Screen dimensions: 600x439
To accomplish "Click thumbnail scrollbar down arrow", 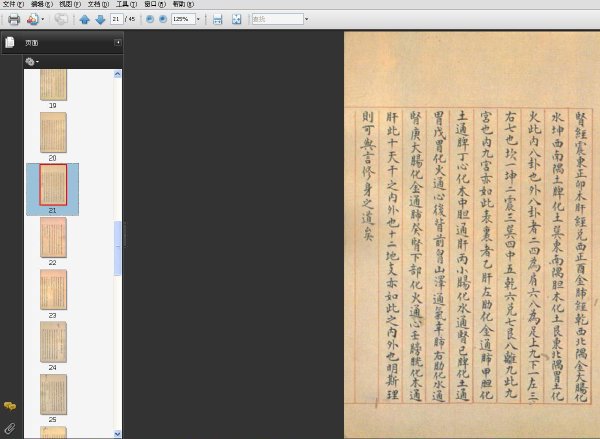I will coord(117,434).
